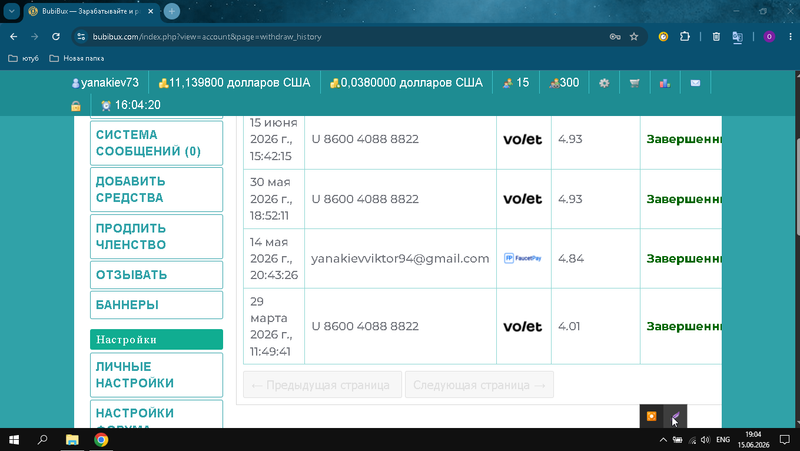Open the password key icon in address bar

click(x=615, y=37)
